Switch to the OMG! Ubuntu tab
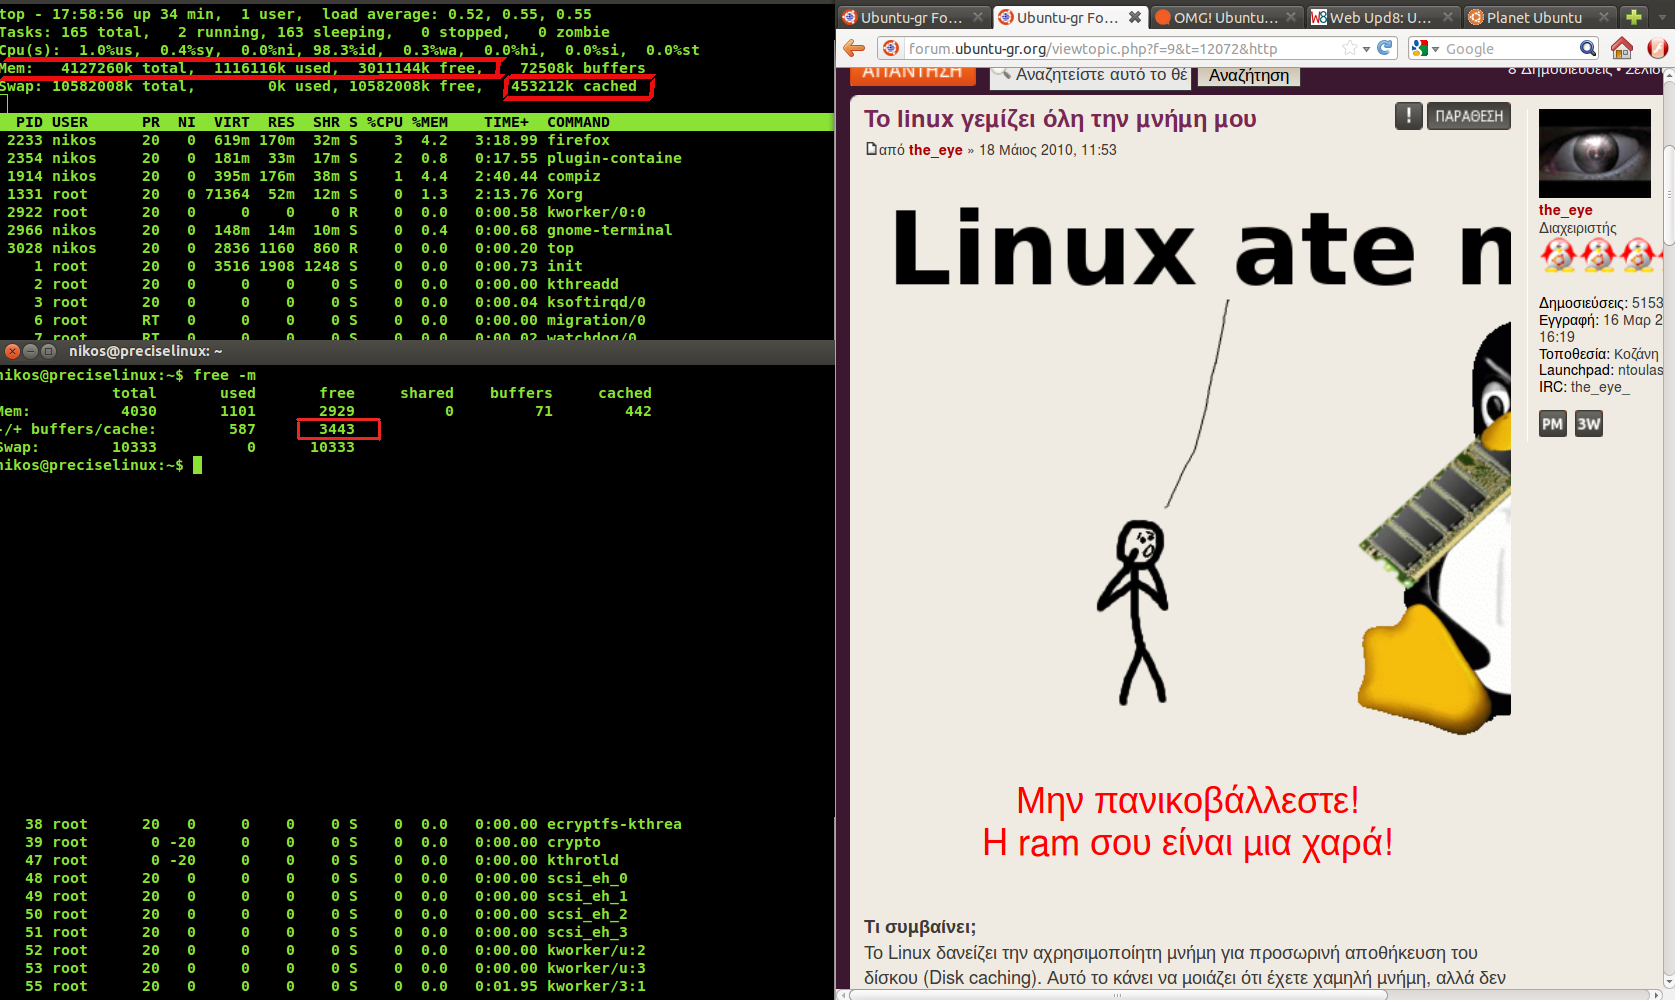This screenshot has height=1000, width=1675. pyautogui.click(x=1224, y=17)
